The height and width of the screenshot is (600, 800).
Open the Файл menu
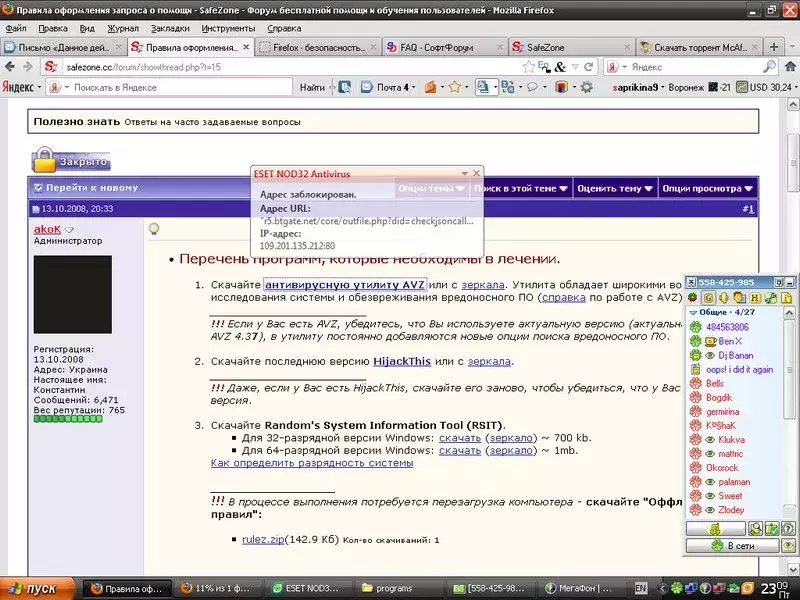click(16, 29)
